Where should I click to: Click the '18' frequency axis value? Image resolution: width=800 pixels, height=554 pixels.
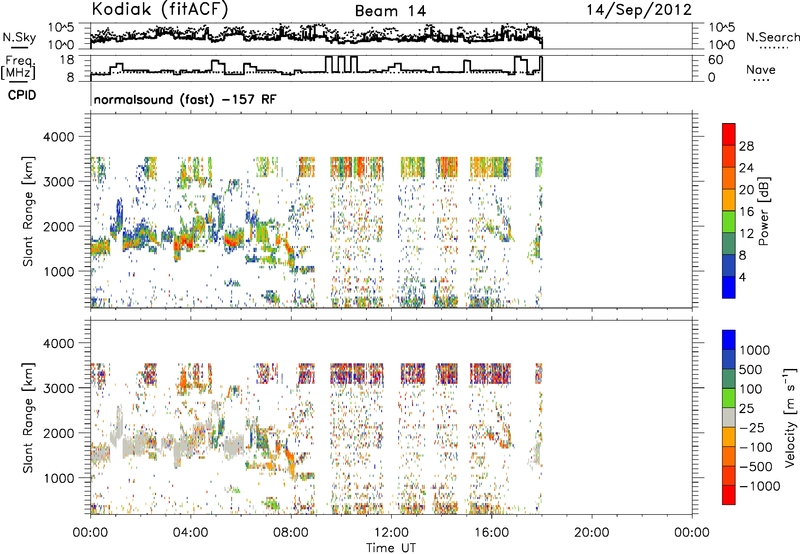tap(67, 60)
